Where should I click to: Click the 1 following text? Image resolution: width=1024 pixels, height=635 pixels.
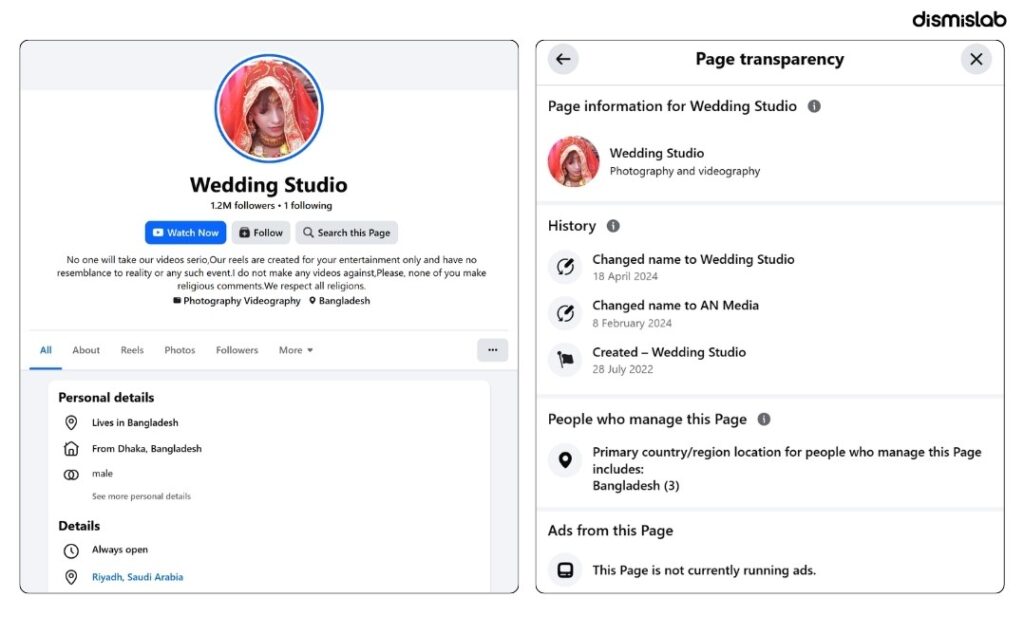(308, 205)
